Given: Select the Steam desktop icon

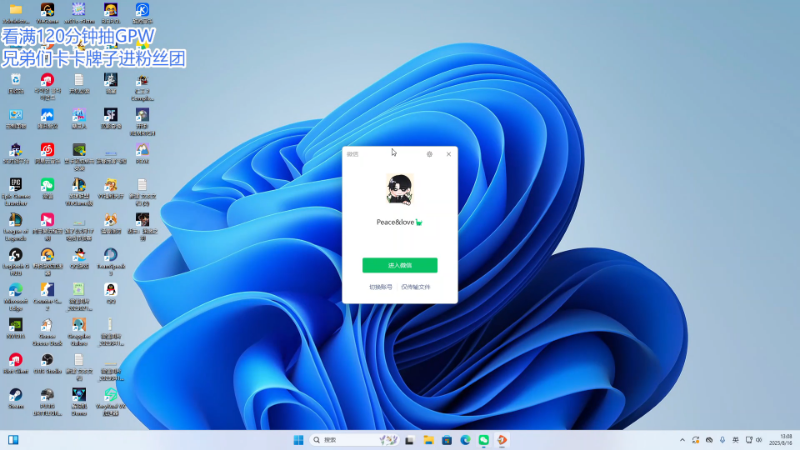Looking at the screenshot, I should point(16,398).
